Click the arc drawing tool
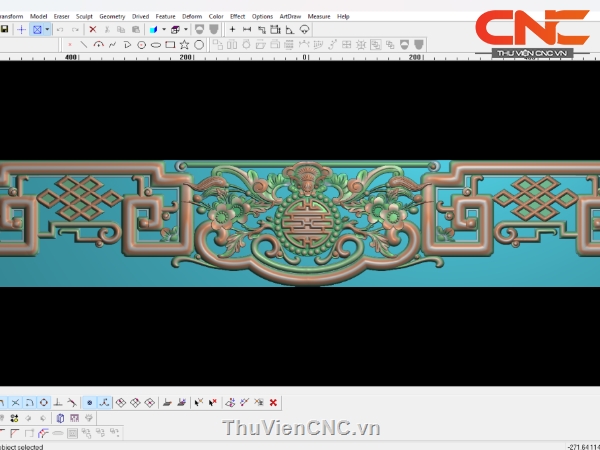The image size is (600, 450). tap(98, 45)
